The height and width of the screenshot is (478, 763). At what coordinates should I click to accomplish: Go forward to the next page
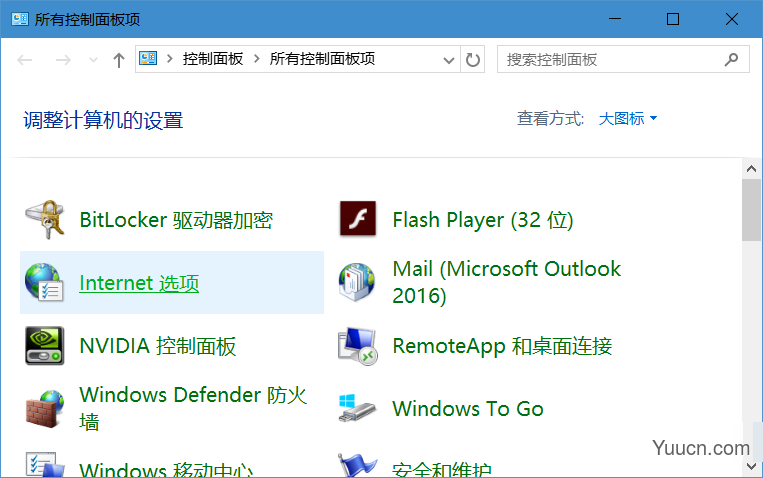click(63, 60)
